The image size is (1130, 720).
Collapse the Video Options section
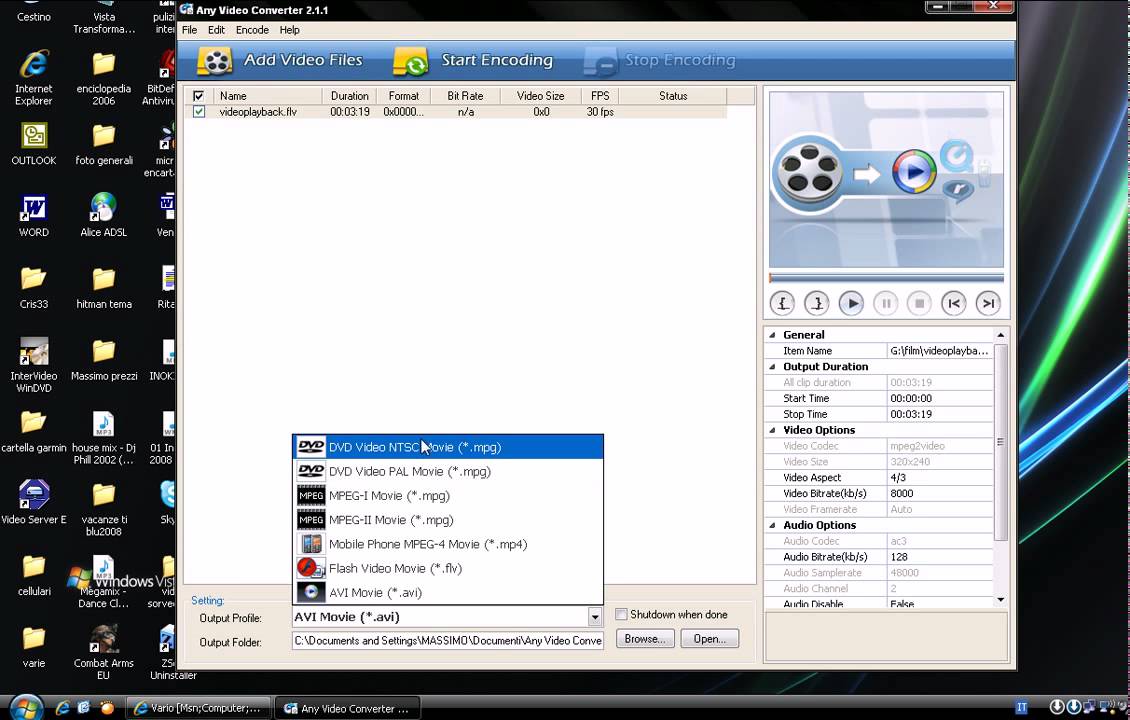[x=773, y=430]
